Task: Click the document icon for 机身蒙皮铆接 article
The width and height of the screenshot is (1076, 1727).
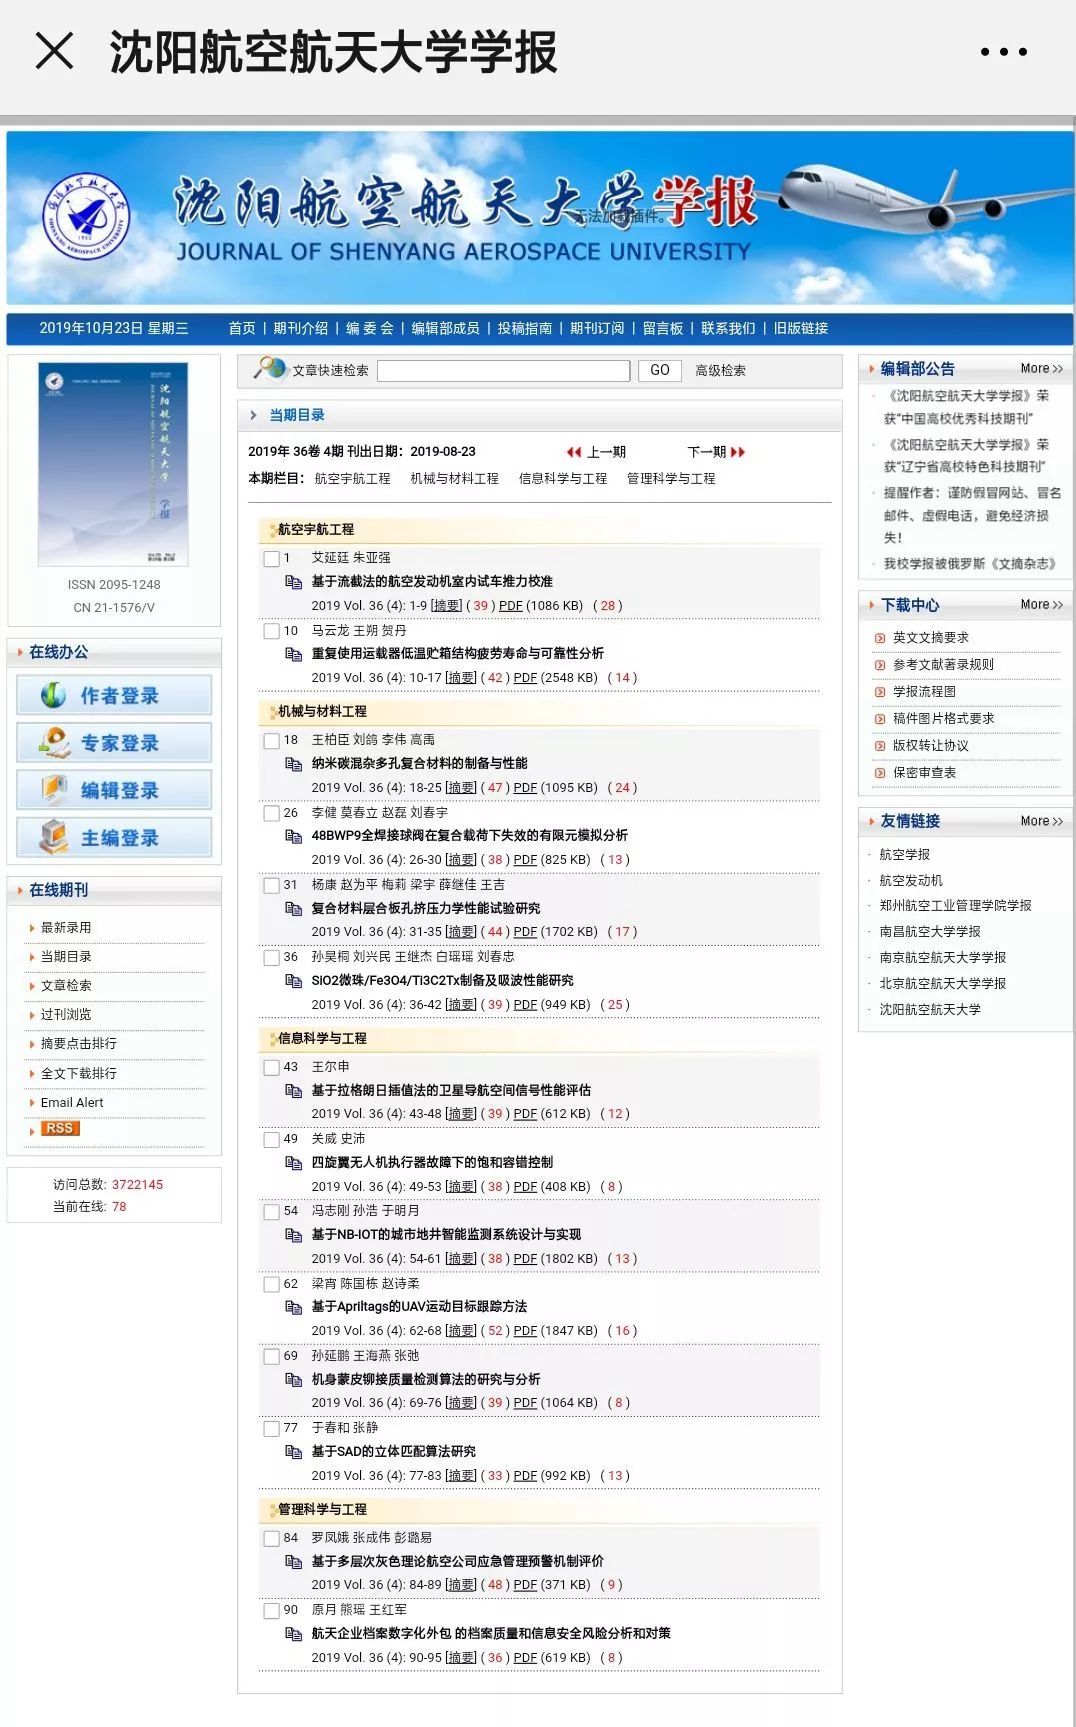Action: [x=294, y=1380]
